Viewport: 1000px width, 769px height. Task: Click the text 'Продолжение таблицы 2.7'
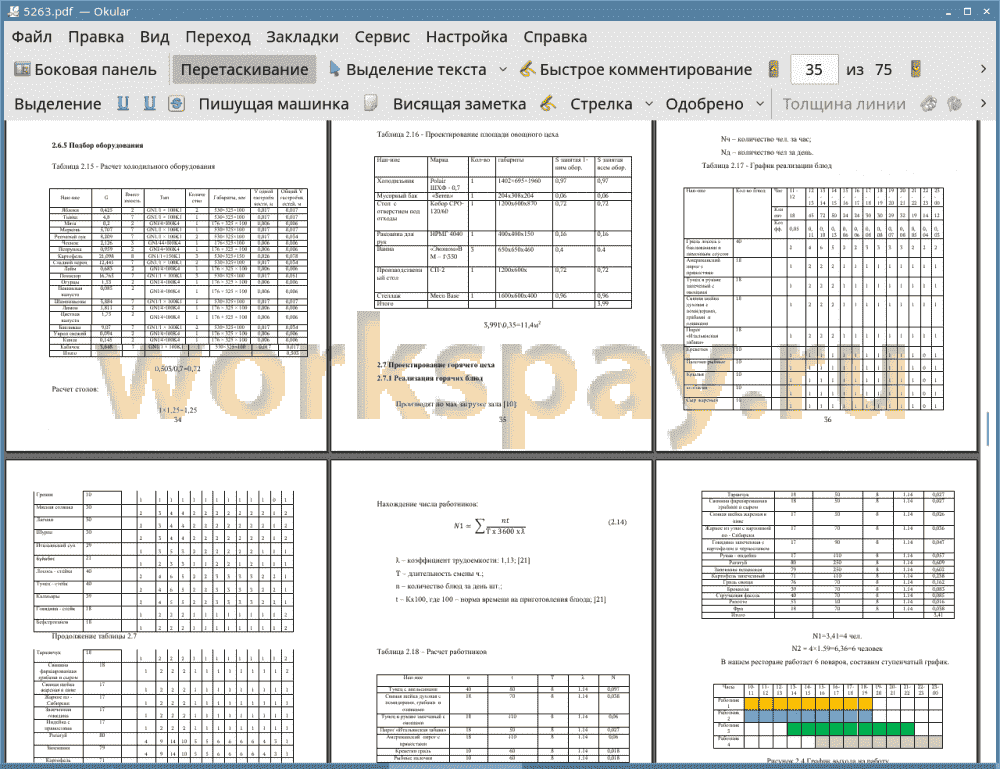(x=94, y=636)
